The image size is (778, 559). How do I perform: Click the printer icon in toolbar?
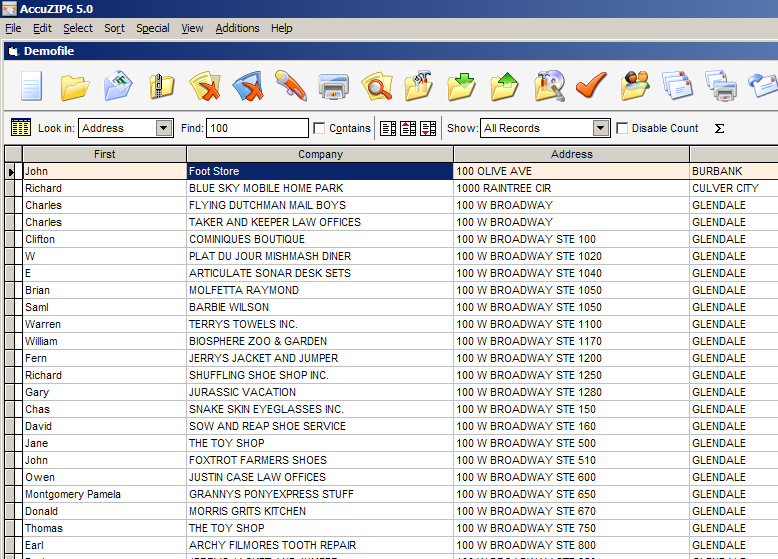(333, 87)
